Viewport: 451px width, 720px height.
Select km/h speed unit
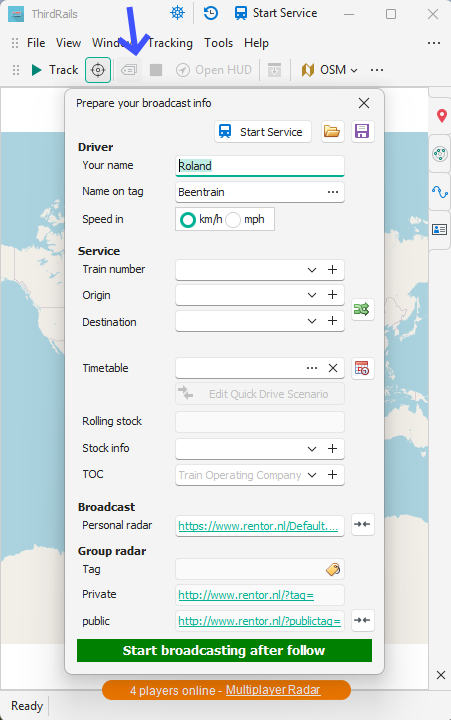tap(202, 219)
